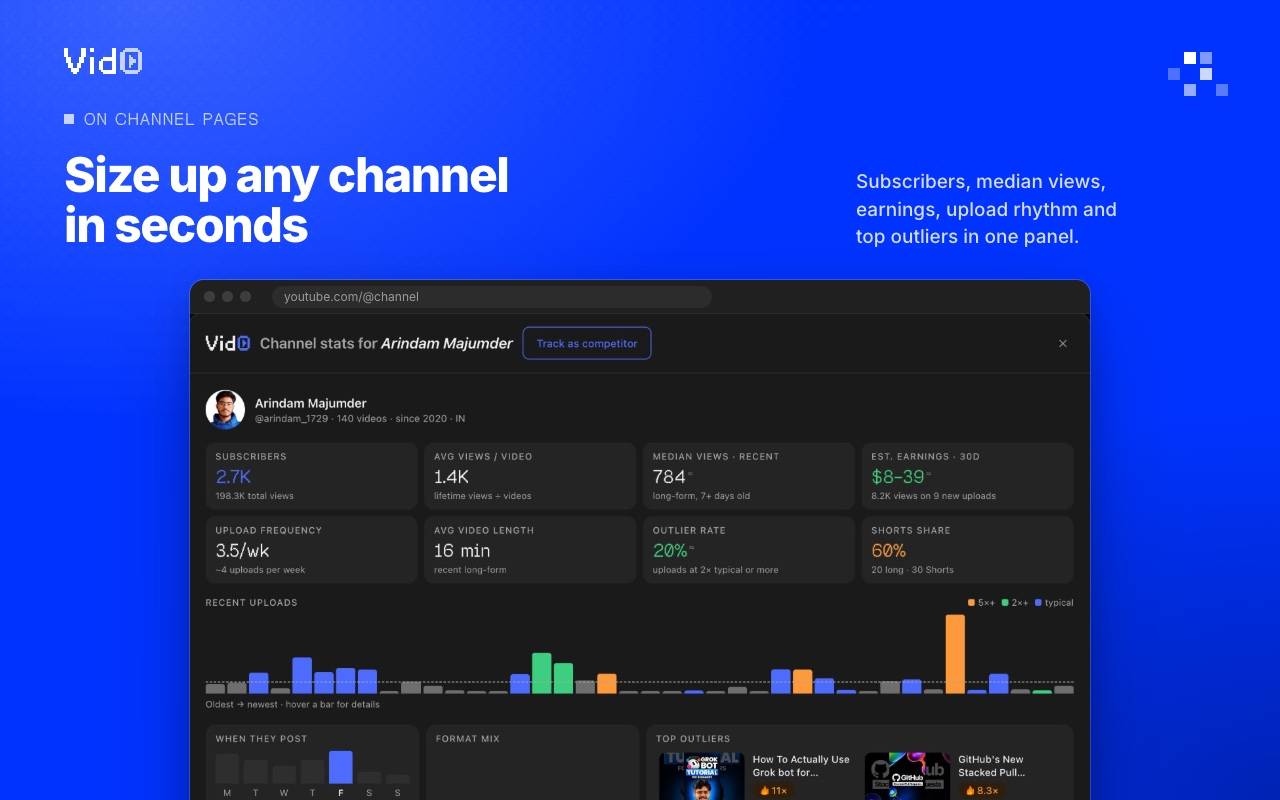The height and width of the screenshot is (800, 1280).
Task: Click the '20 long · 30 Shorts' caption
Action: coord(913,570)
